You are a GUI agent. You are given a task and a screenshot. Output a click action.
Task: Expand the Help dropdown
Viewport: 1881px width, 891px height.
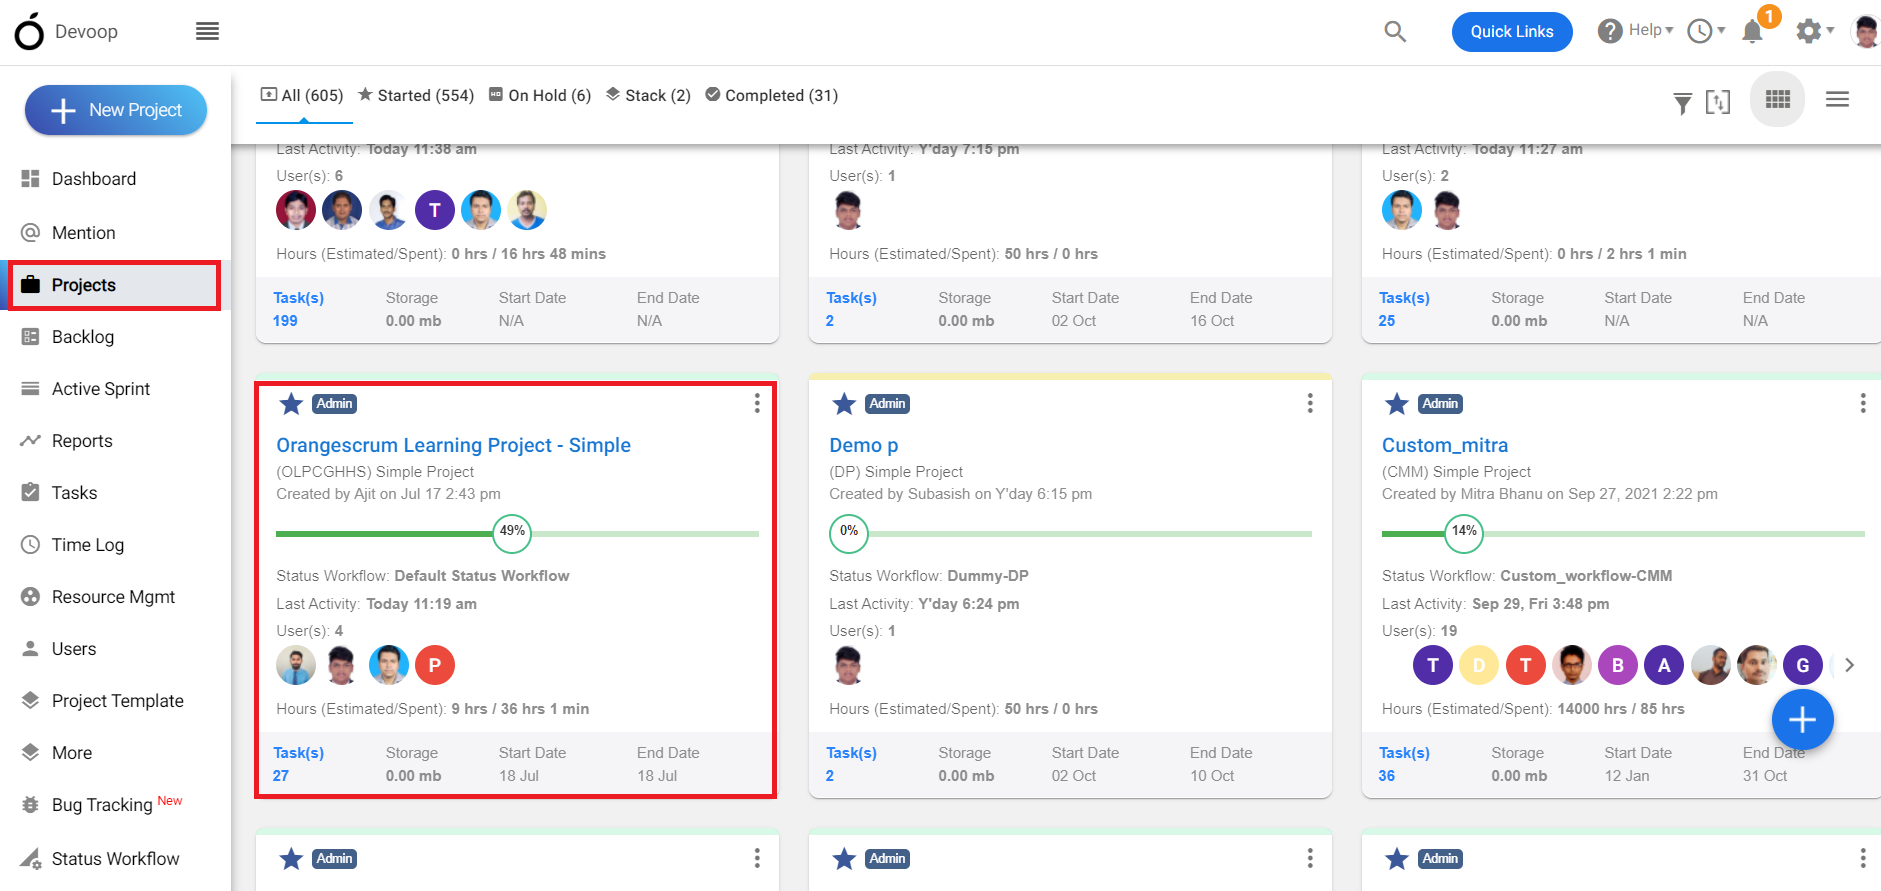(1636, 31)
